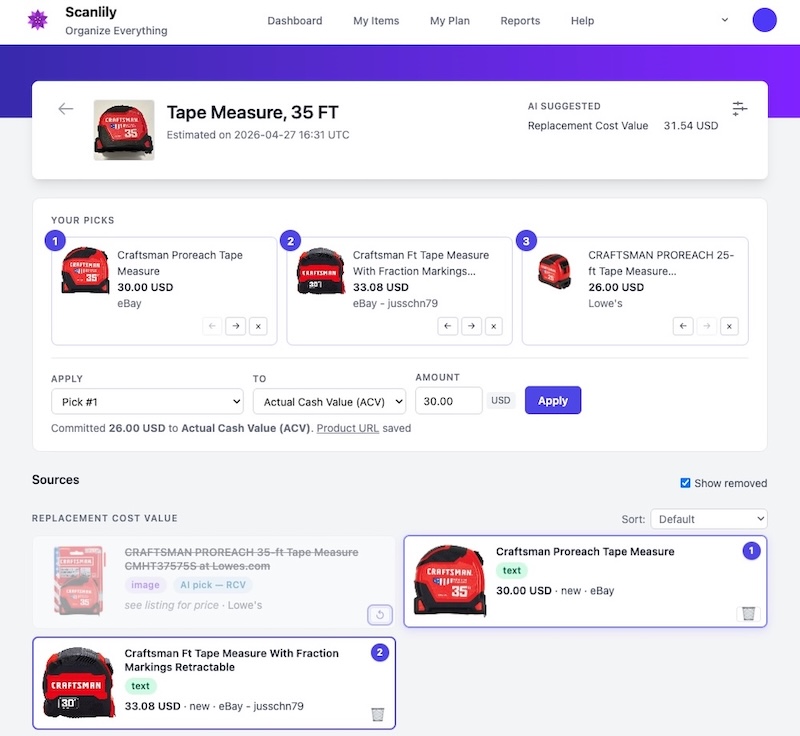Remove pick 2 with the x button
Image resolution: width=800 pixels, height=736 pixels.
(494, 326)
